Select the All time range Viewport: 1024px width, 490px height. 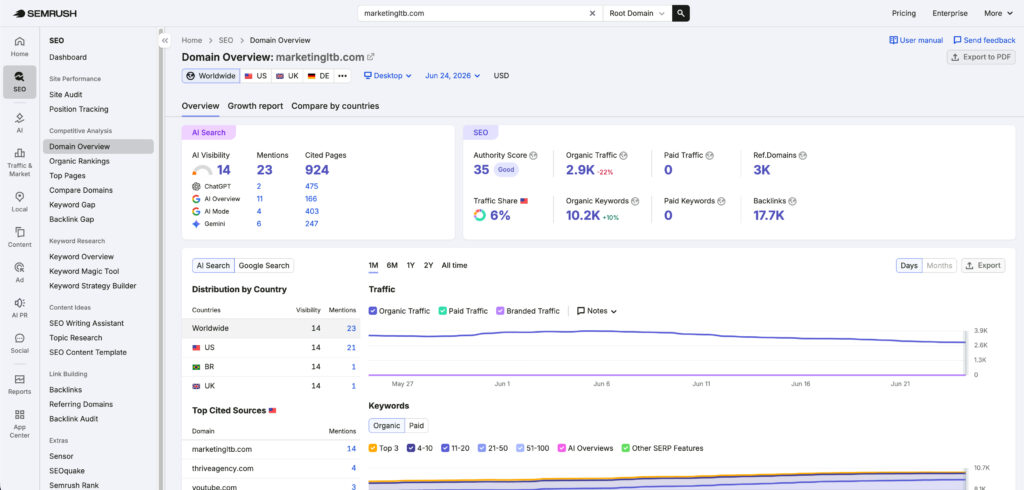(x=455, y=265)
